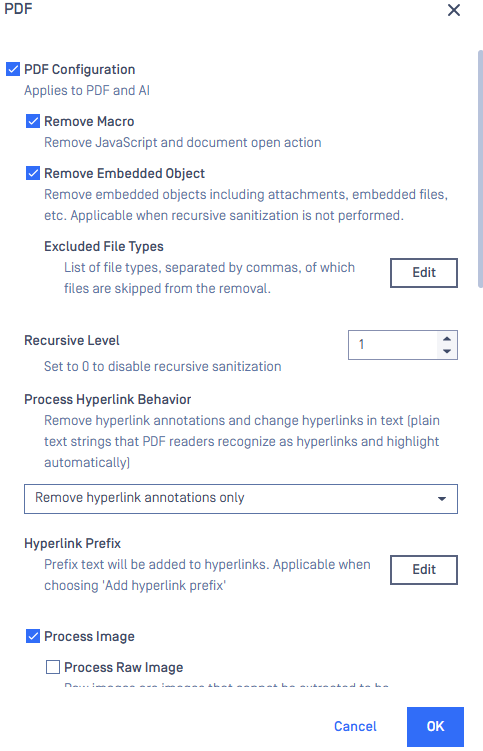
Task: Click the 'Process Raw Image' label text
Action: click(x=124, y=667)
